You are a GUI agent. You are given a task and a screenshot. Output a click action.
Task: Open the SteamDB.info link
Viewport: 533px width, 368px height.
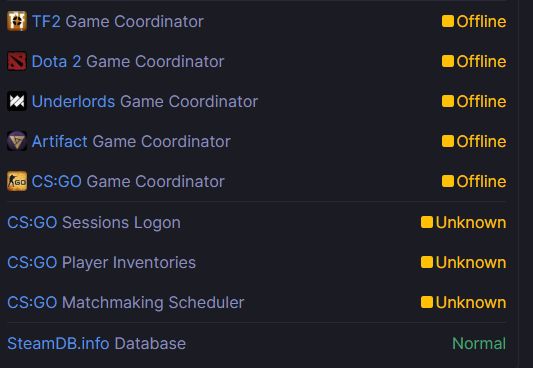pos(58,344)
